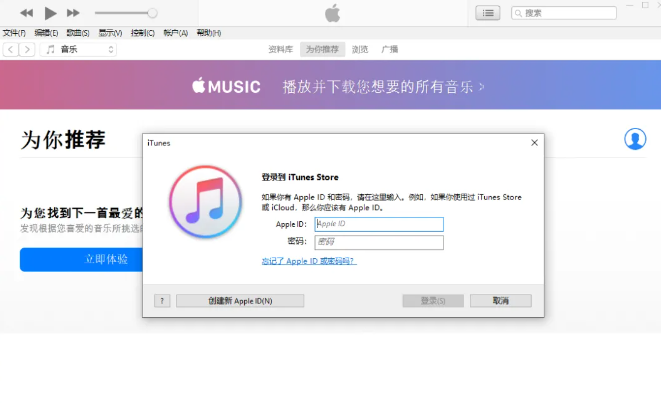
Task: Click the question mark help button
Action: point(162,301)
